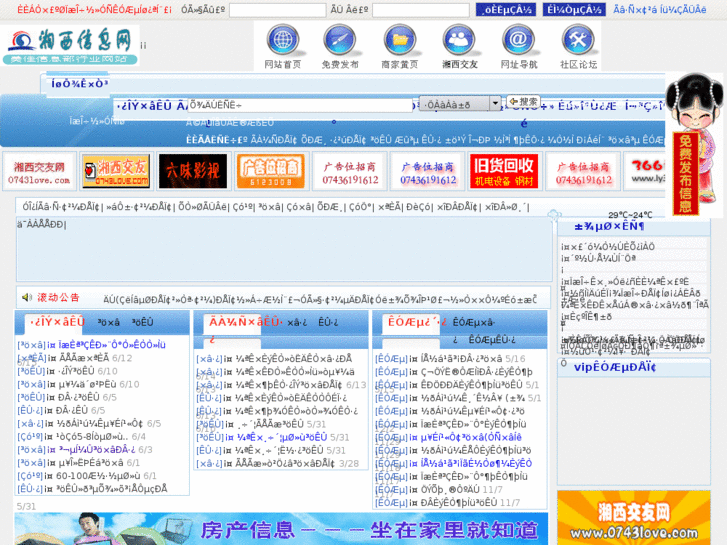Open the 网址导航 @ icon
The width and height of the screenshot is (727, 545).
point(518,40)
